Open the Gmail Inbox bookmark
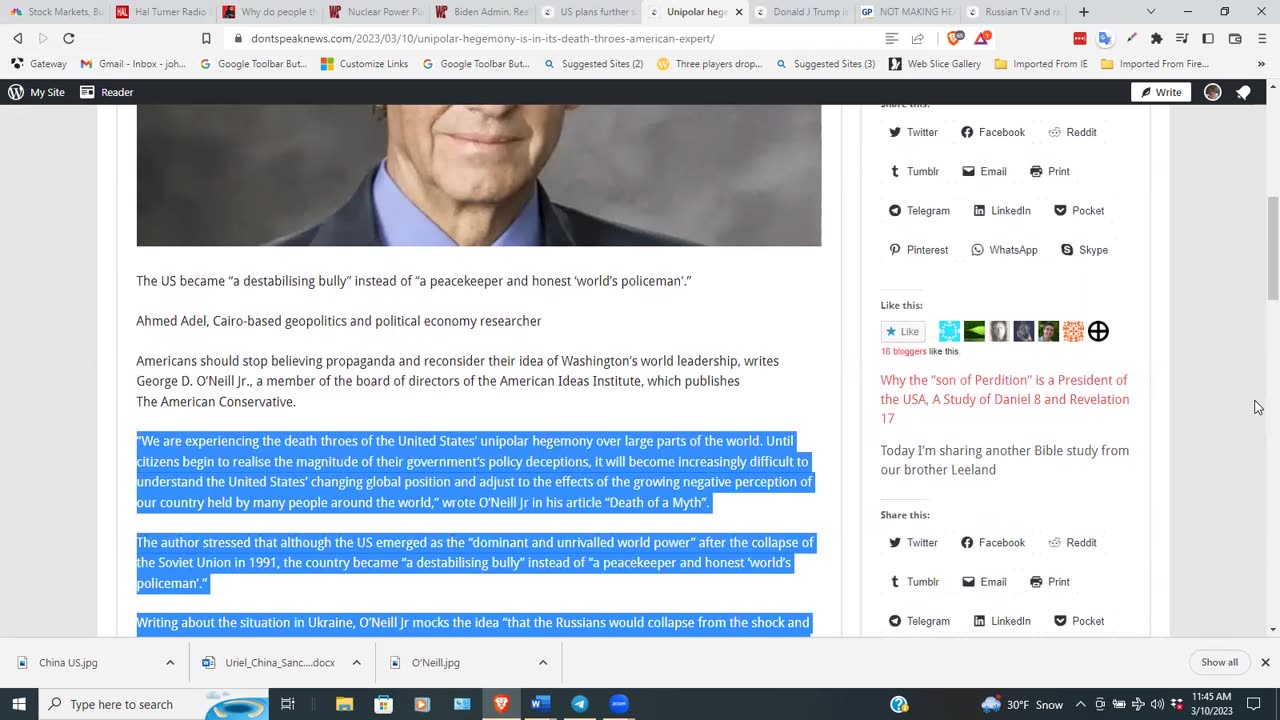 pos(133,64)
